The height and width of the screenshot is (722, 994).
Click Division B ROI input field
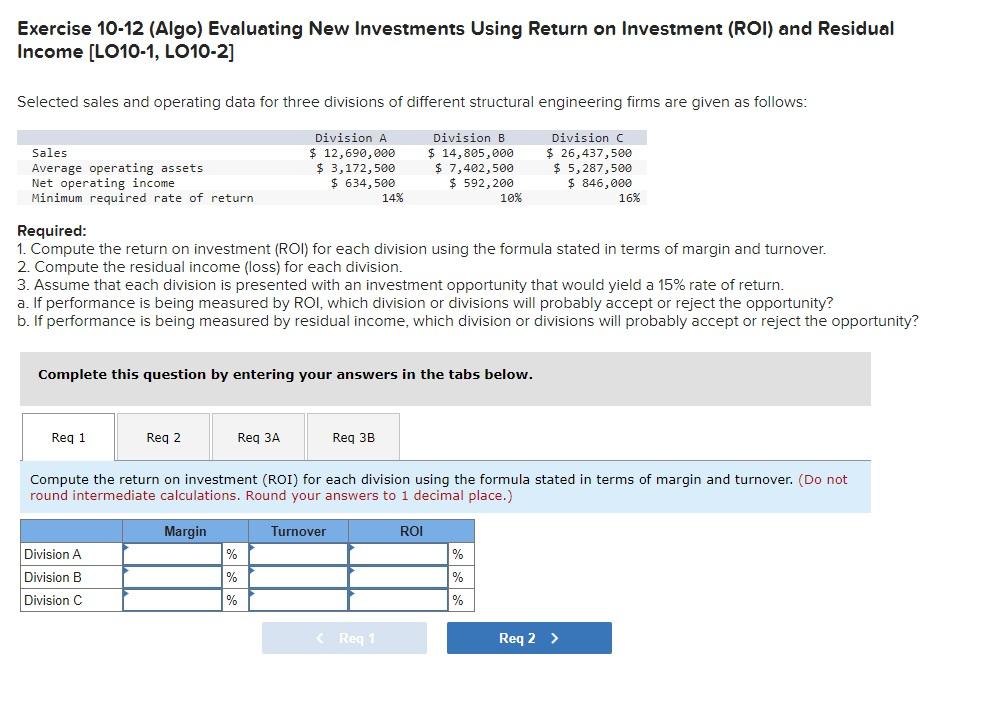(x=399, y=577)
